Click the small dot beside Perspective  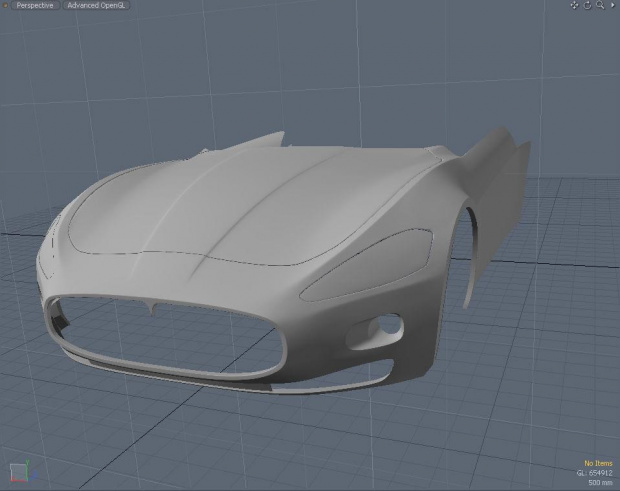point(5,6)
